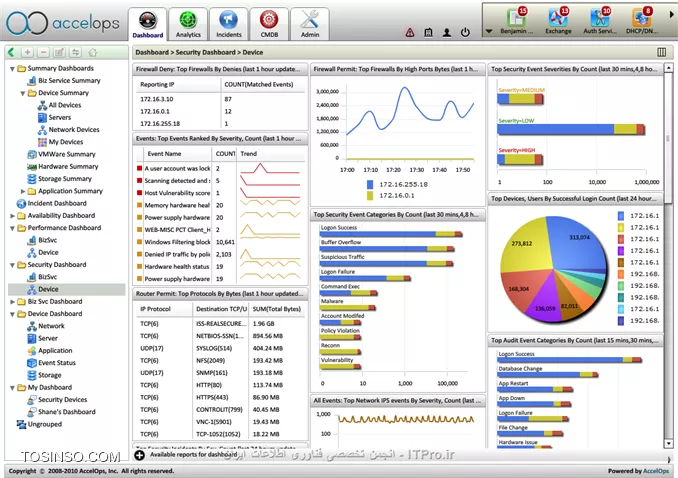Select Biz Service Summary in tree
The width and height of the screenshot is (678, 478).
tap(69, 80)
